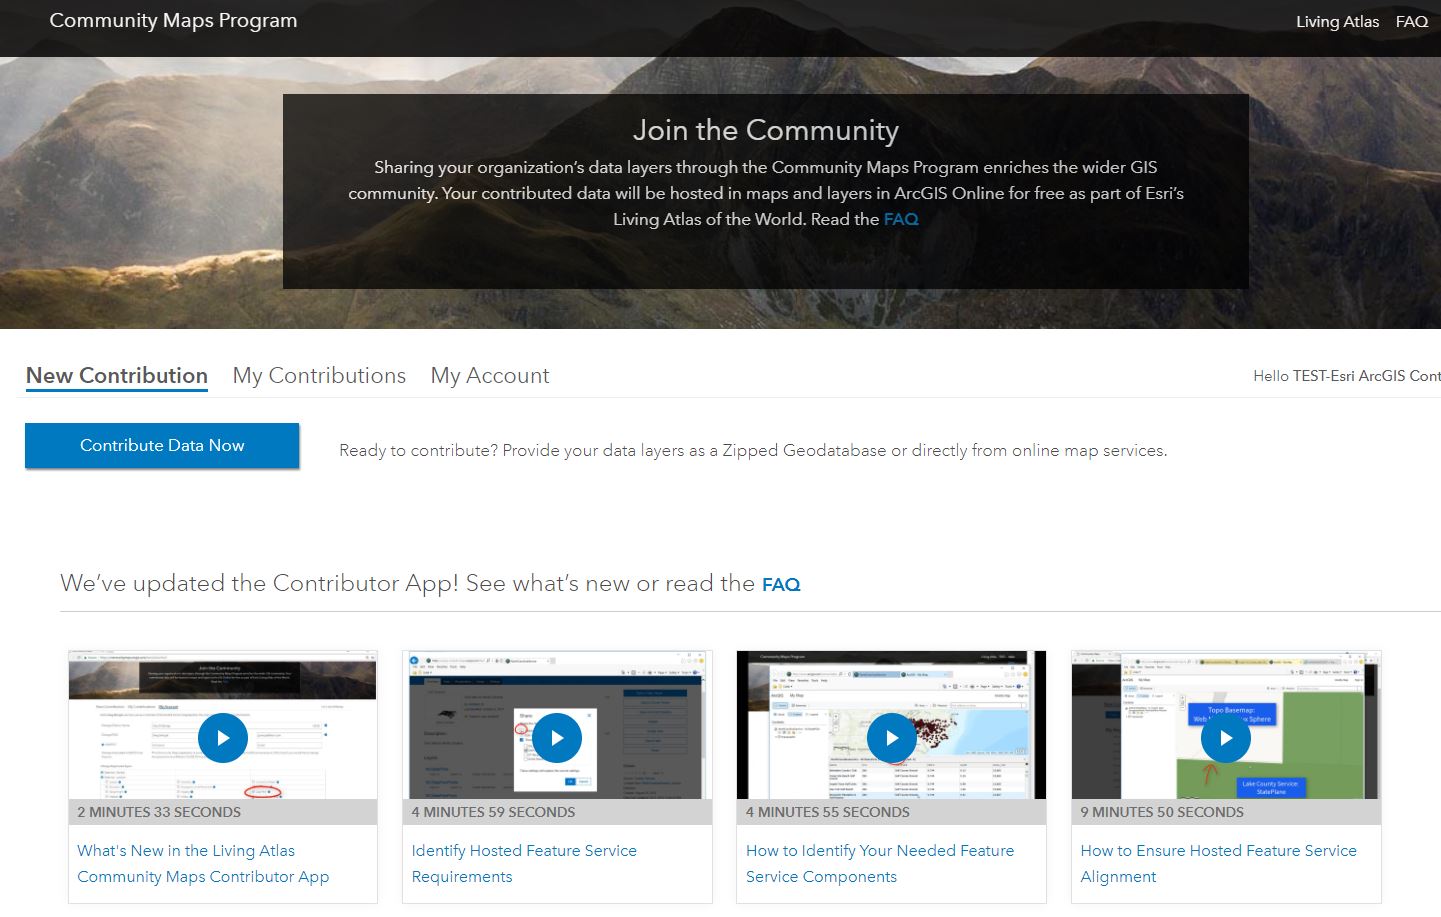The image size is (1441, 917).
Task: Open the My Account tab
Action: pos(490,376)
